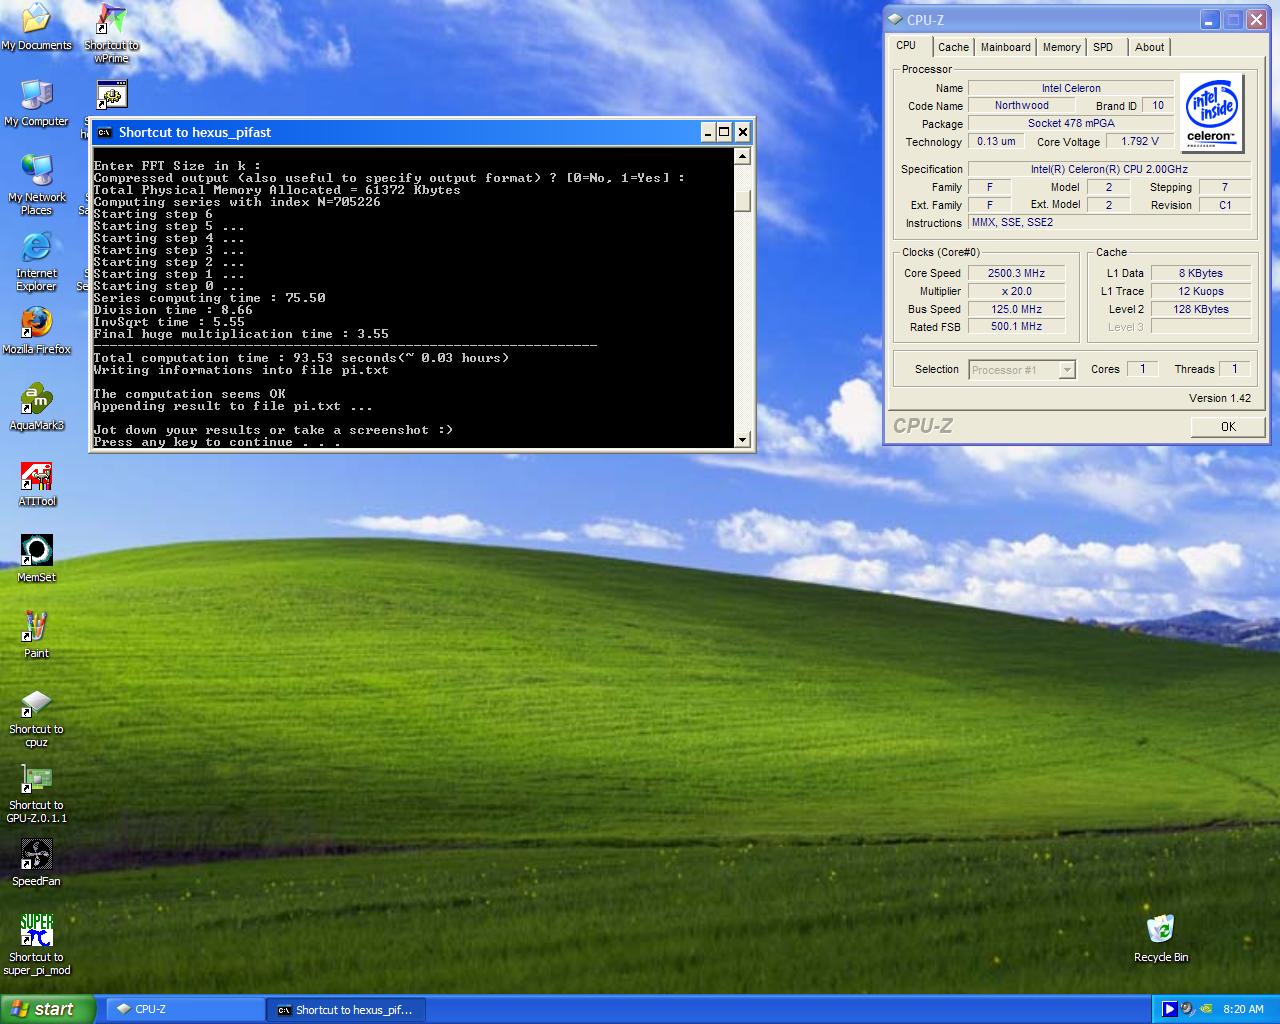The width and height of the screenshot is (1280, 1024).
Task: Minimize the hexus_pifast console window
Action: pos(707,132)
